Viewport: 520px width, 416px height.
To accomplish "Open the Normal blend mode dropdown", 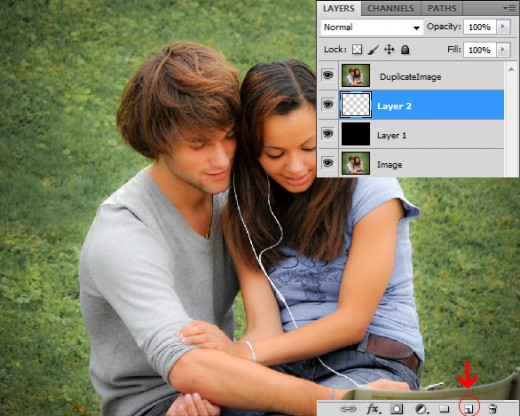I will pyautogui.click(x=371, y=27).
